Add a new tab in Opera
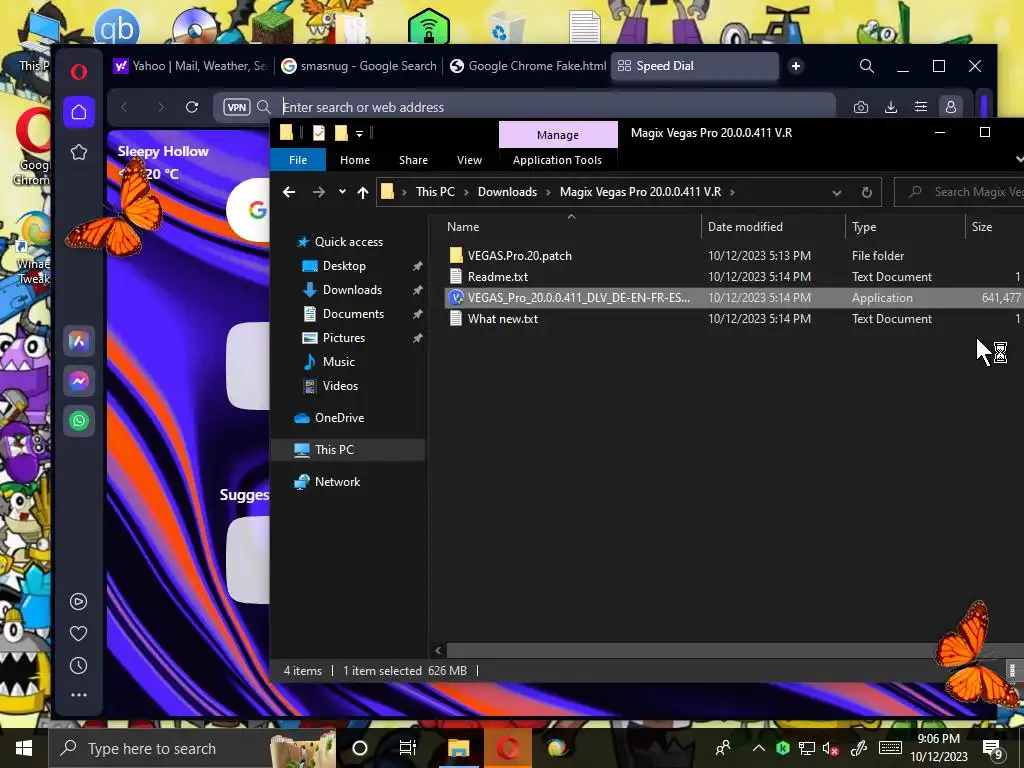The width and height of the screenshot is (1024, 768). pyautogui.click(x=795, y=66)
